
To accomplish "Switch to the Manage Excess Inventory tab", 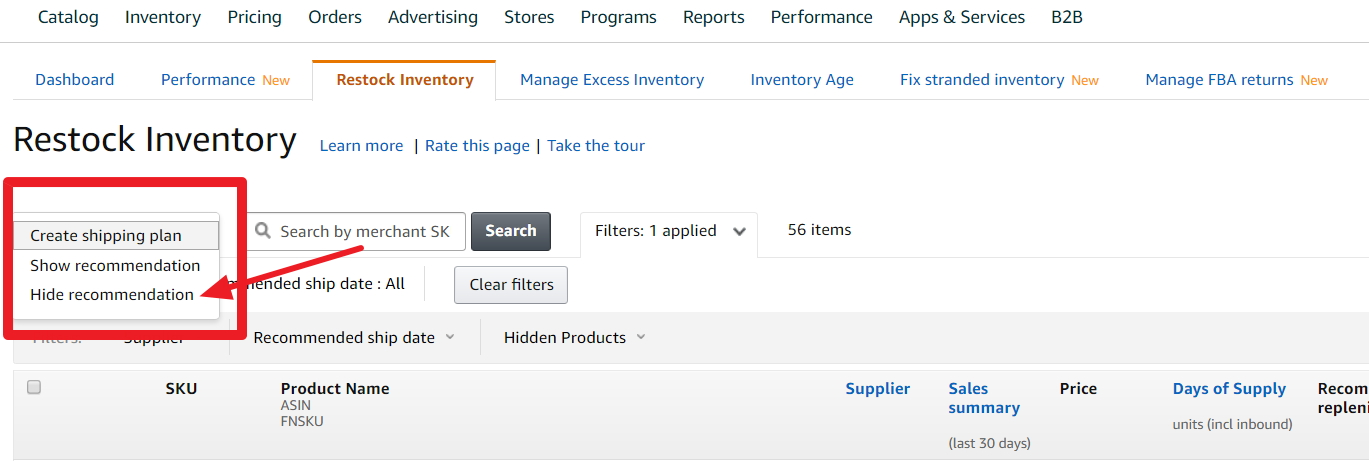I will [612, 80].
